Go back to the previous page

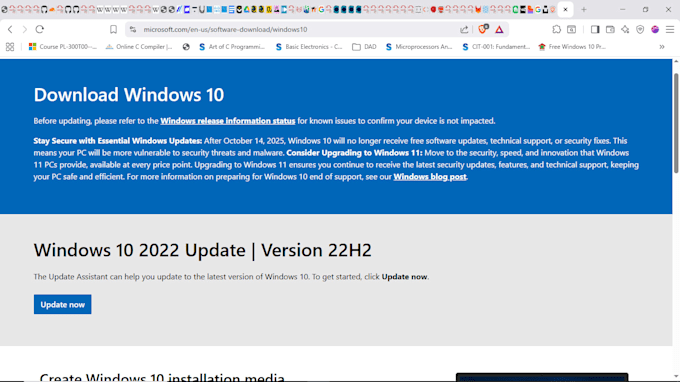pyautogui.click(x=10, y=29)
